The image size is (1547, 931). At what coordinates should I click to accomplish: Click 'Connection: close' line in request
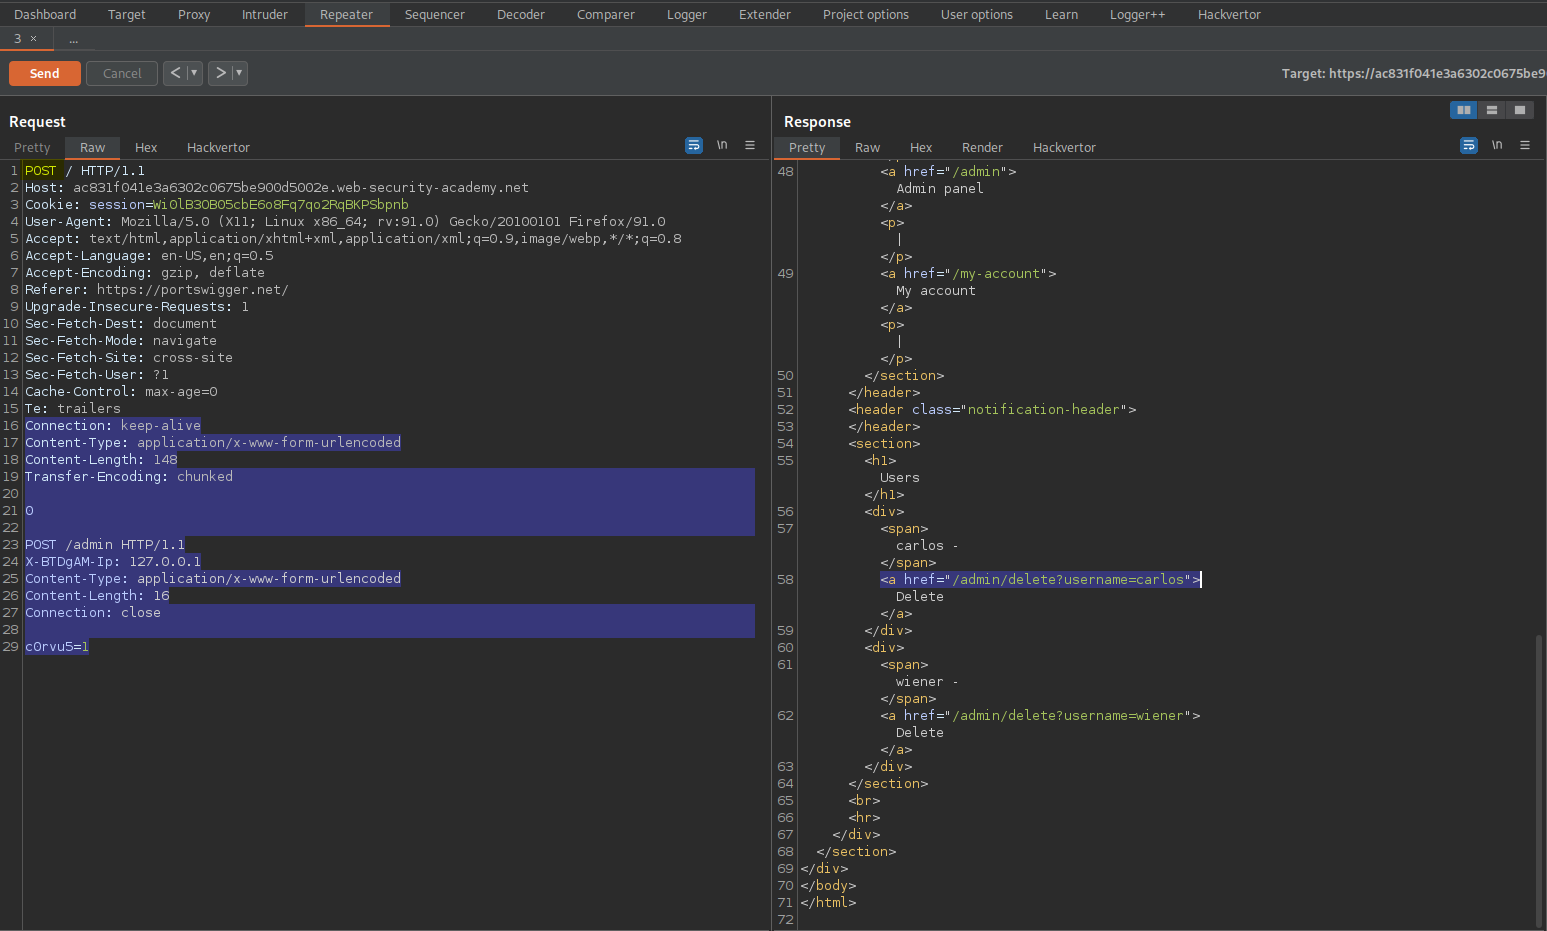pyautogui.click(x=93, y=612)
